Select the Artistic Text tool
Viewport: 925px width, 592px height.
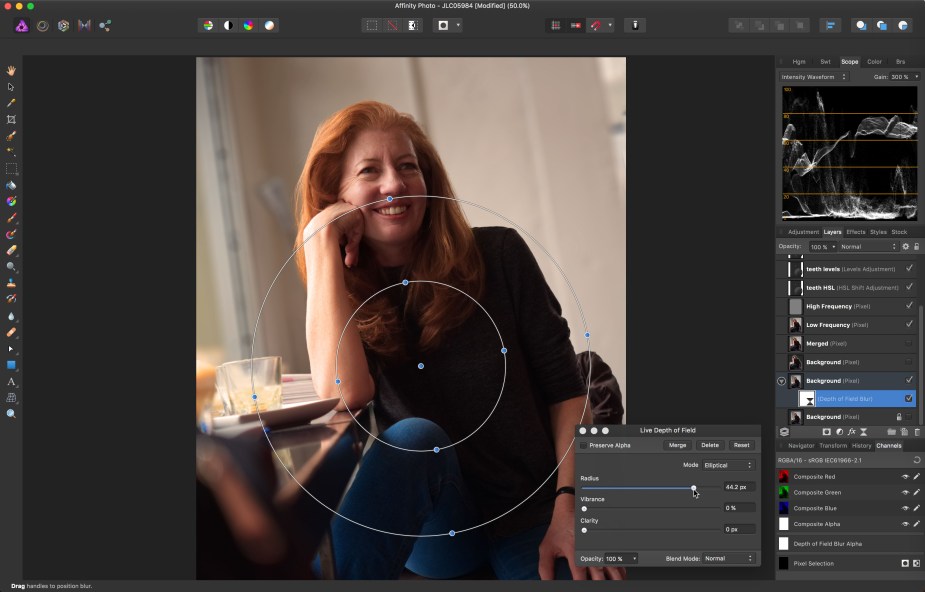point(11,381)
